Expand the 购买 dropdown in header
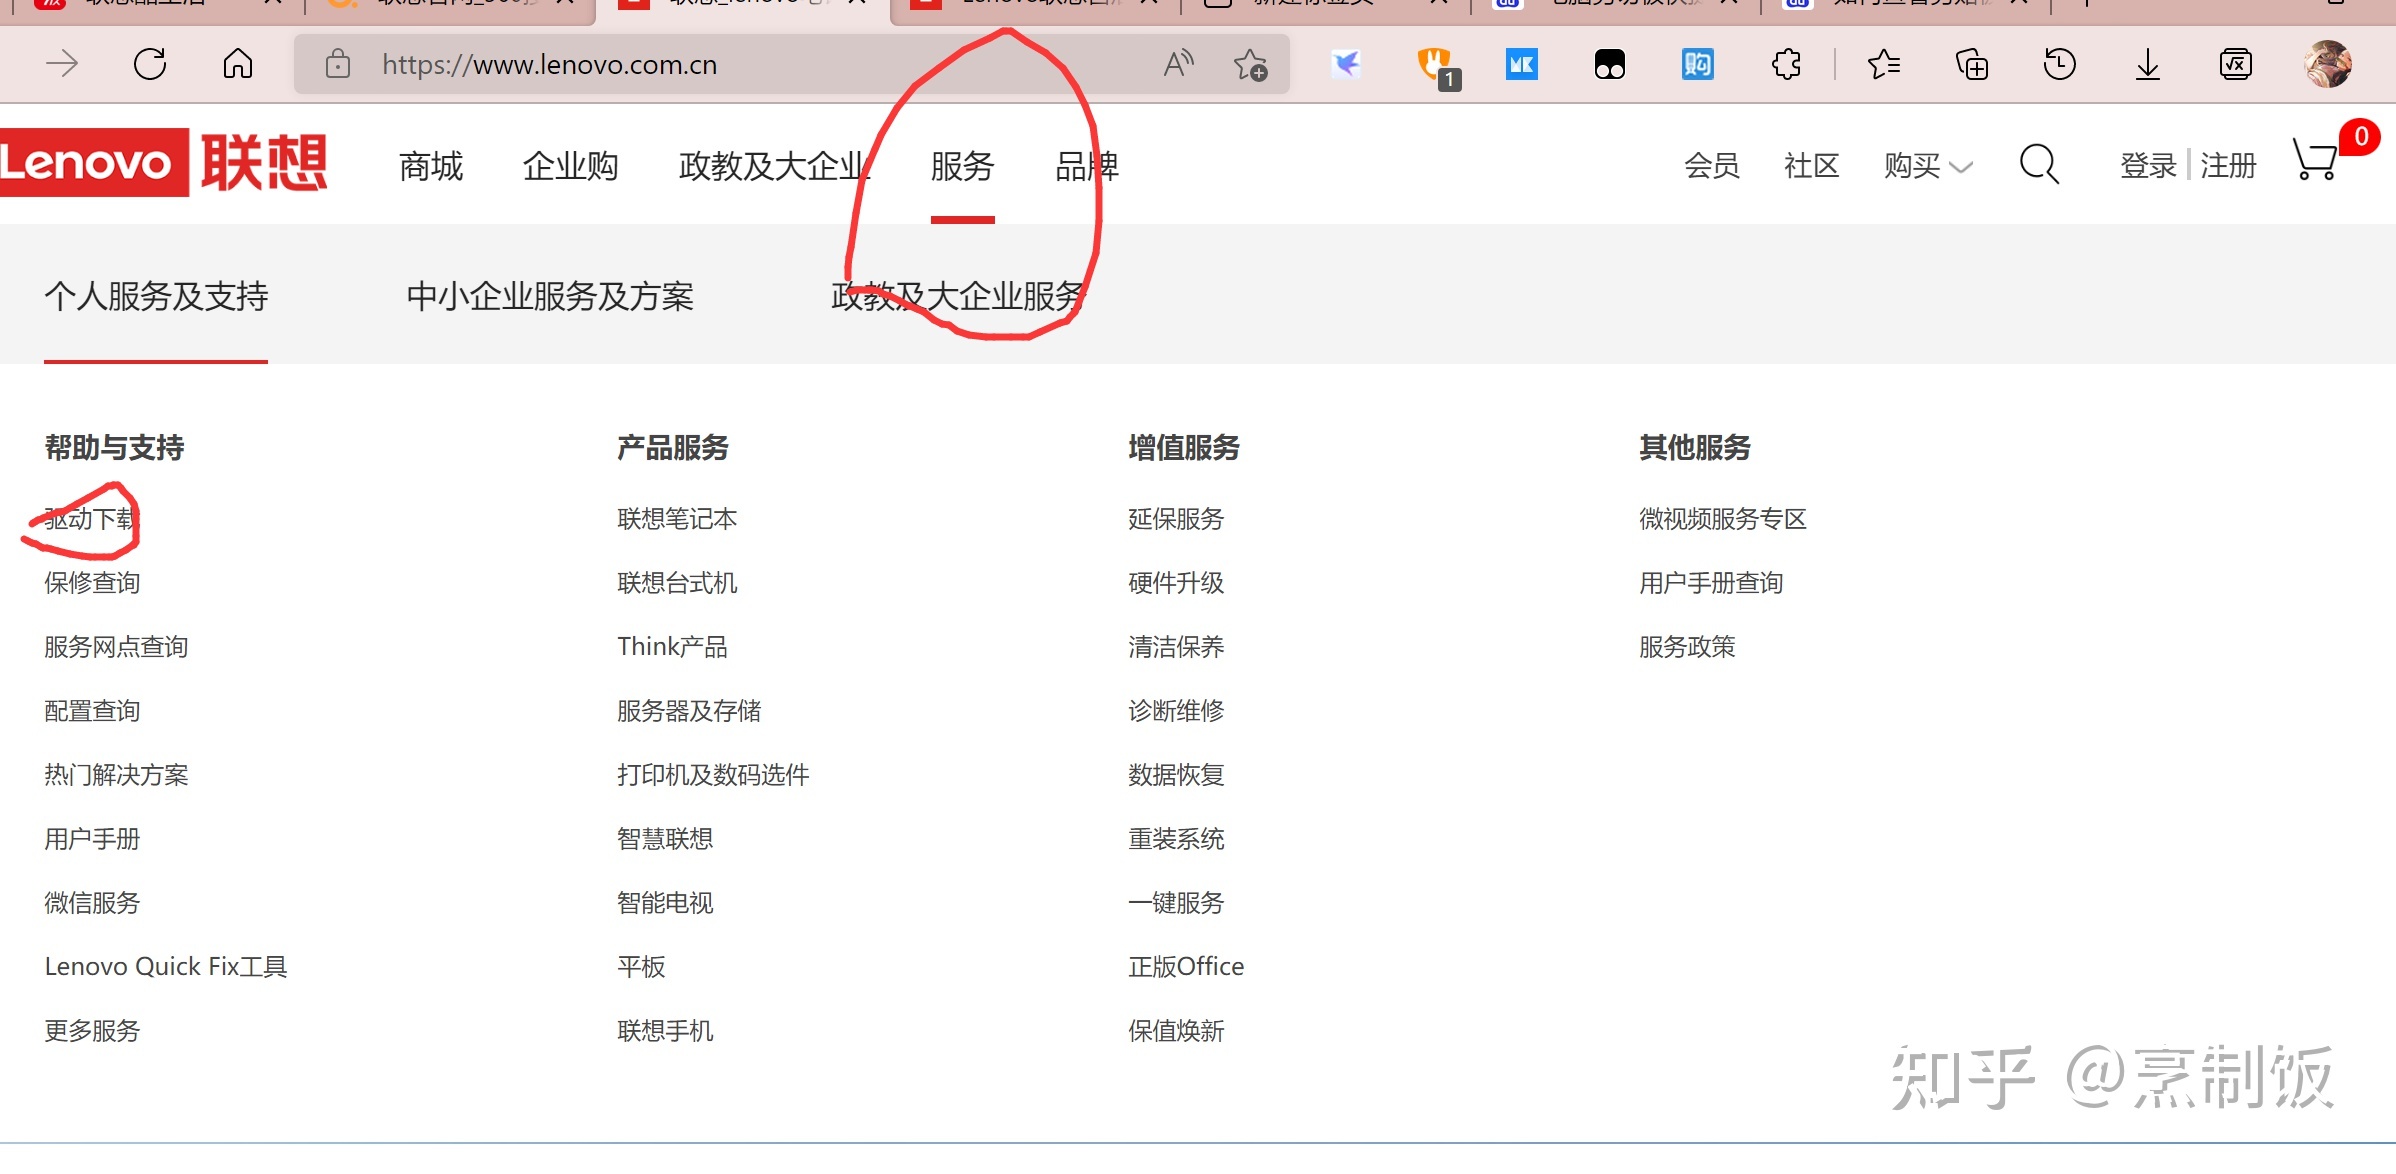Viewport: 2396px width, 1174px height. tap(1928, 165)
